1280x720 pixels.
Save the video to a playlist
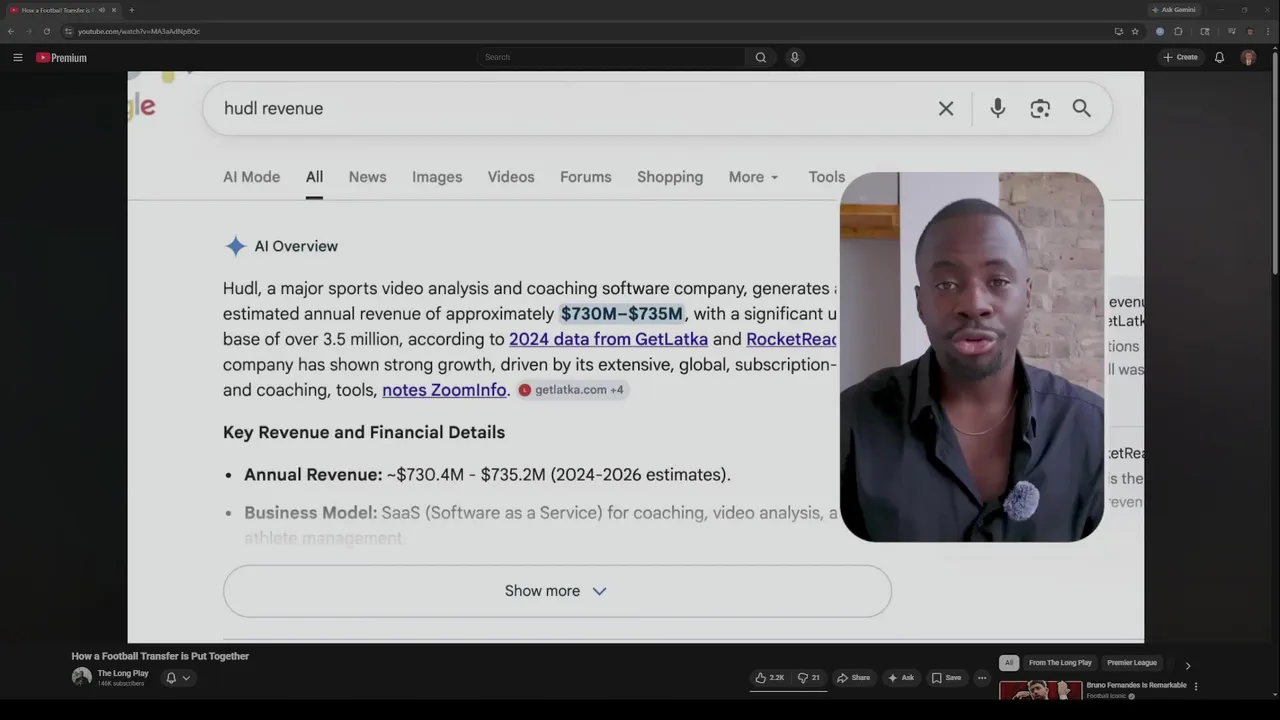[946, 678]
